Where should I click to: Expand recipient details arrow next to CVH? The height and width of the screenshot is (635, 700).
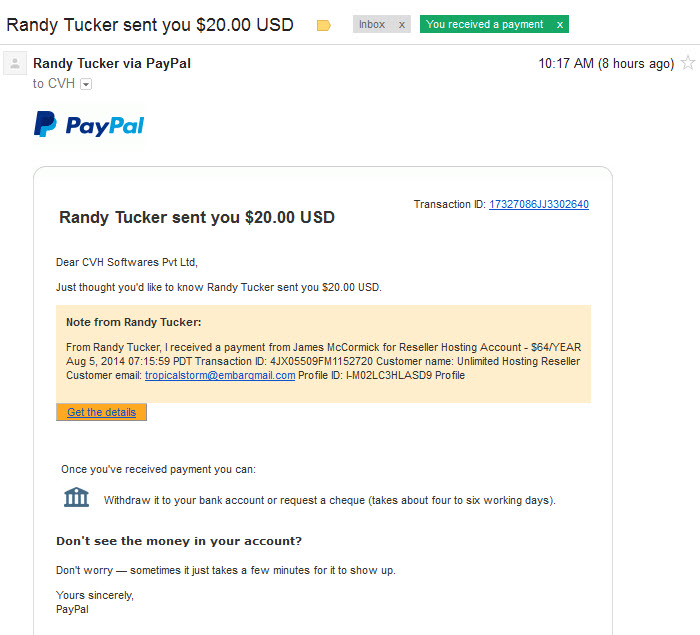pos(85,84)
